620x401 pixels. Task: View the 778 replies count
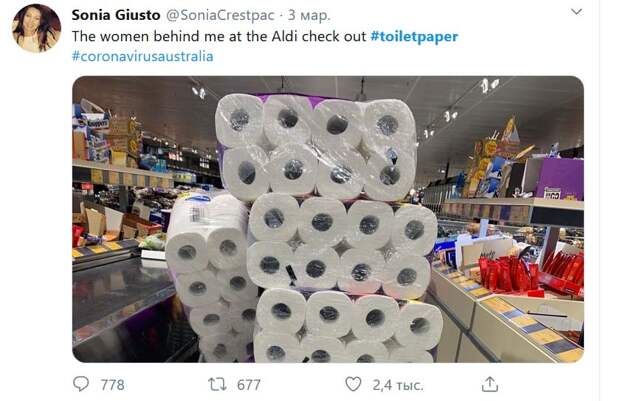[x=112, y=385]
